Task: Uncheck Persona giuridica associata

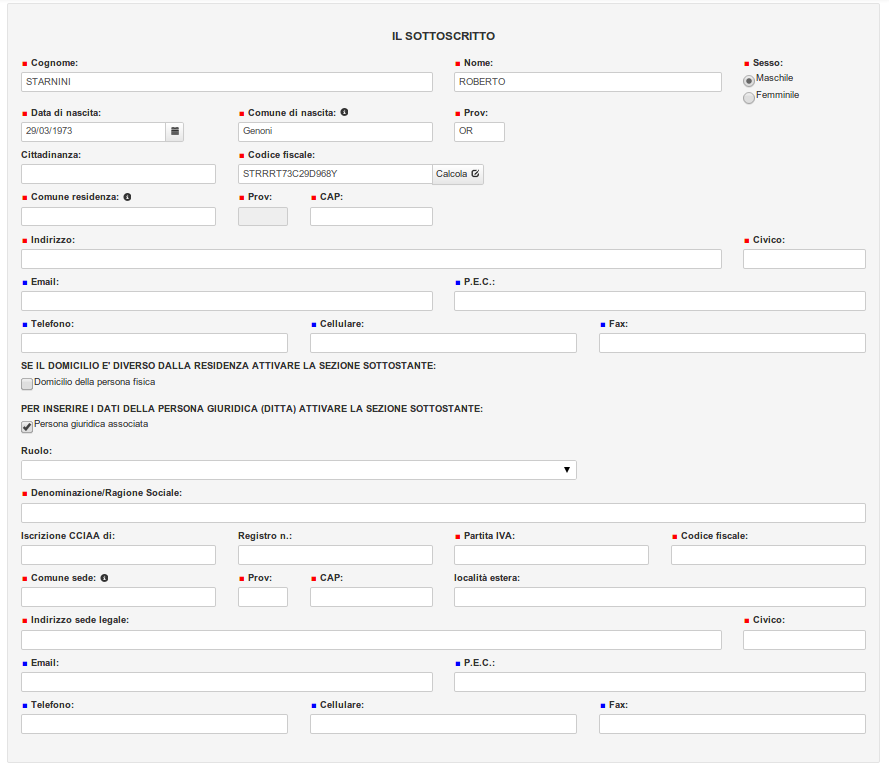Action: [x=27, y=426]
